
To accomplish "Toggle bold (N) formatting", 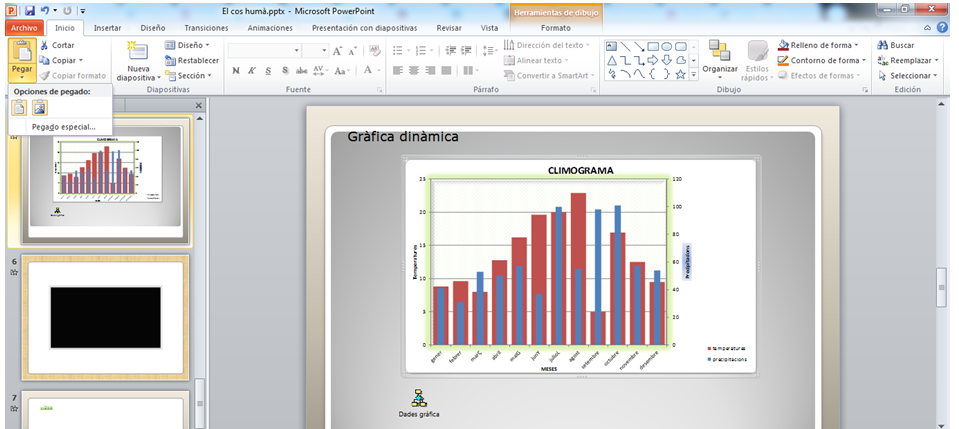I will click(236, 71).
